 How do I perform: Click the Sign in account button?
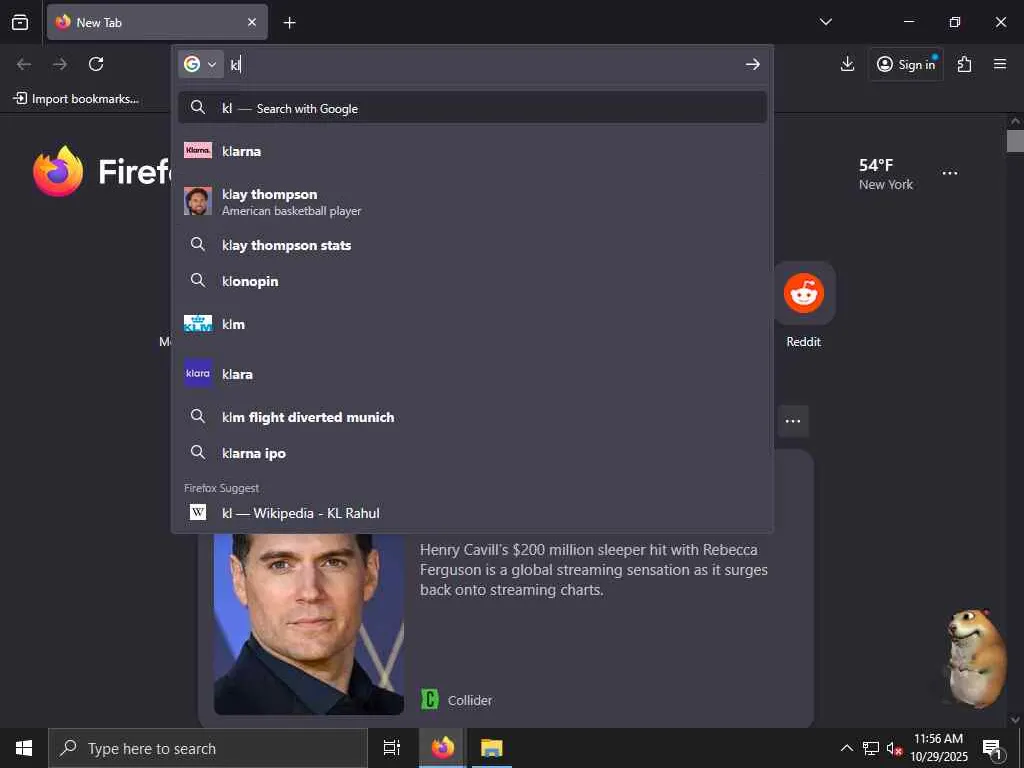906,64
